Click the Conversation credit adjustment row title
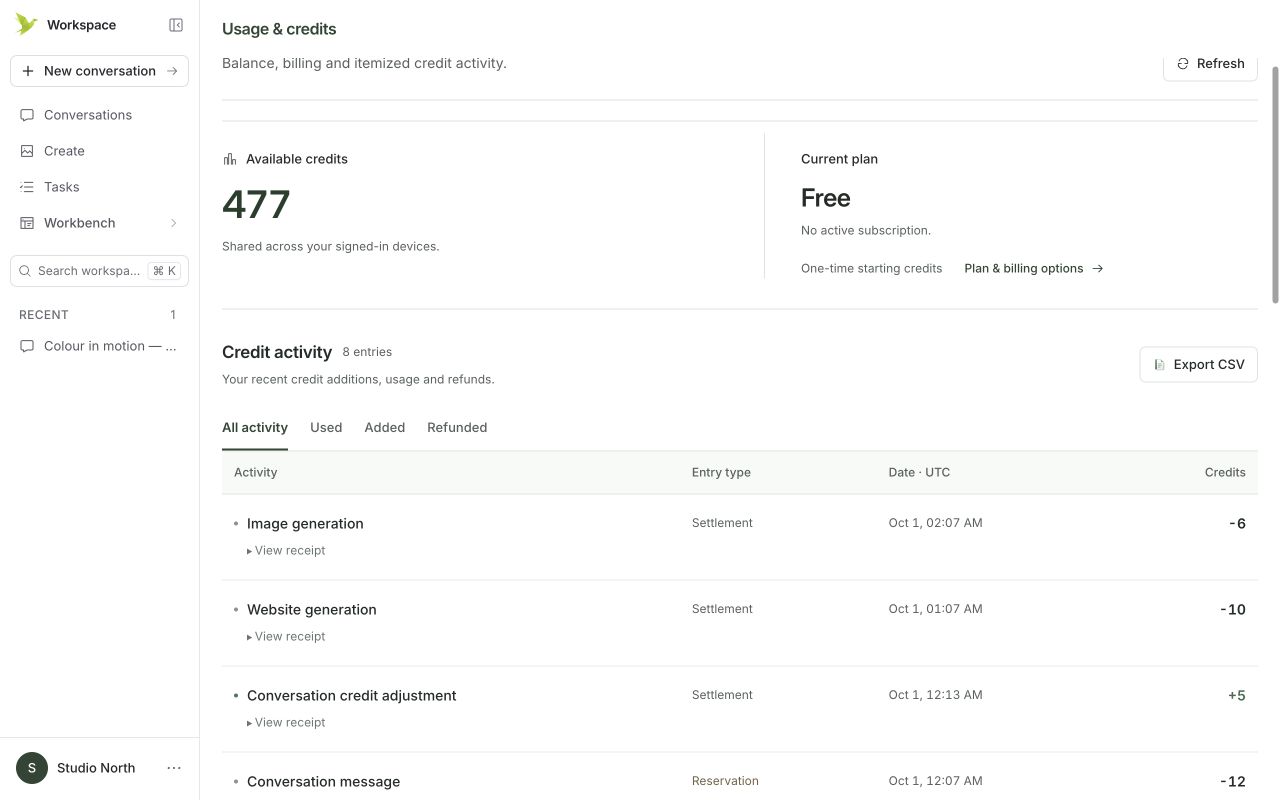The height and width of the screenshot is (800, 1280). pos(352,695)
